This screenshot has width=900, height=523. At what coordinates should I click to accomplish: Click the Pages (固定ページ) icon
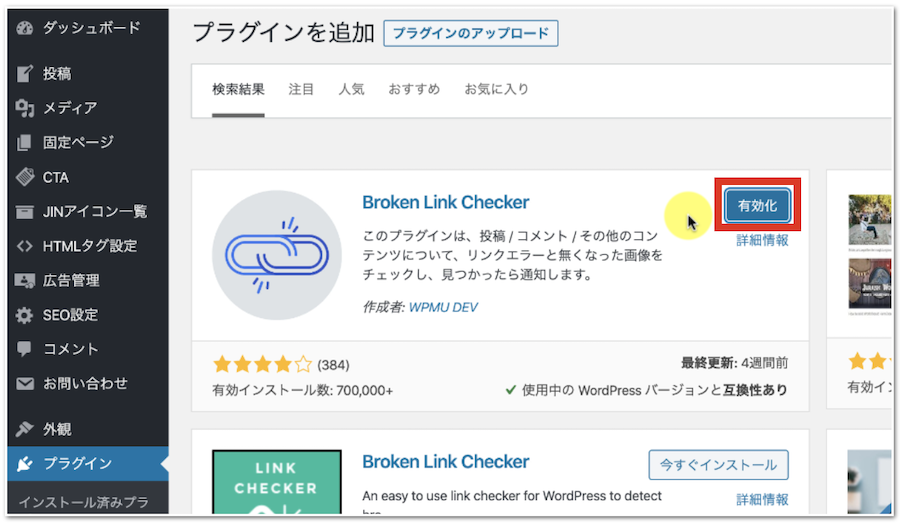pos(25,142)
